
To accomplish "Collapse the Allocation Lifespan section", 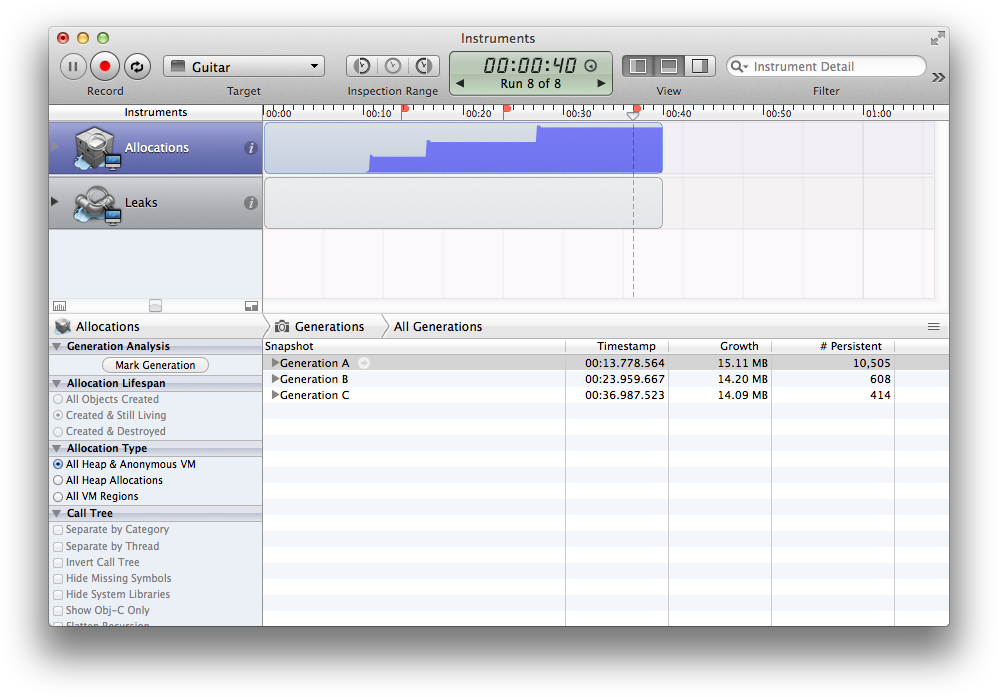I will coord(57,383).
